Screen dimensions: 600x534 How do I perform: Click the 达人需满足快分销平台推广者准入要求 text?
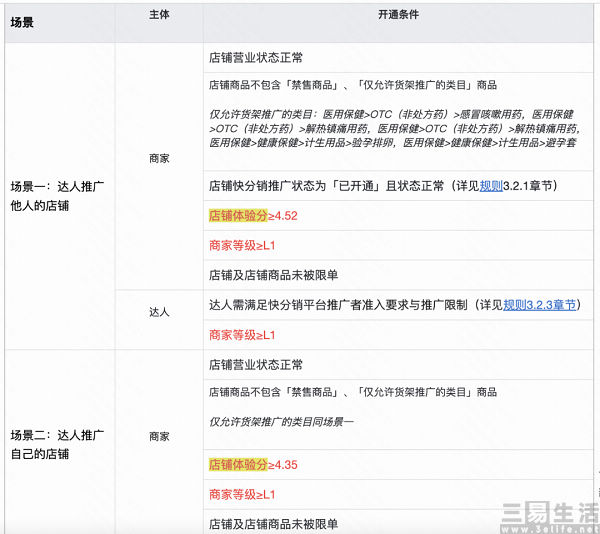340,304
